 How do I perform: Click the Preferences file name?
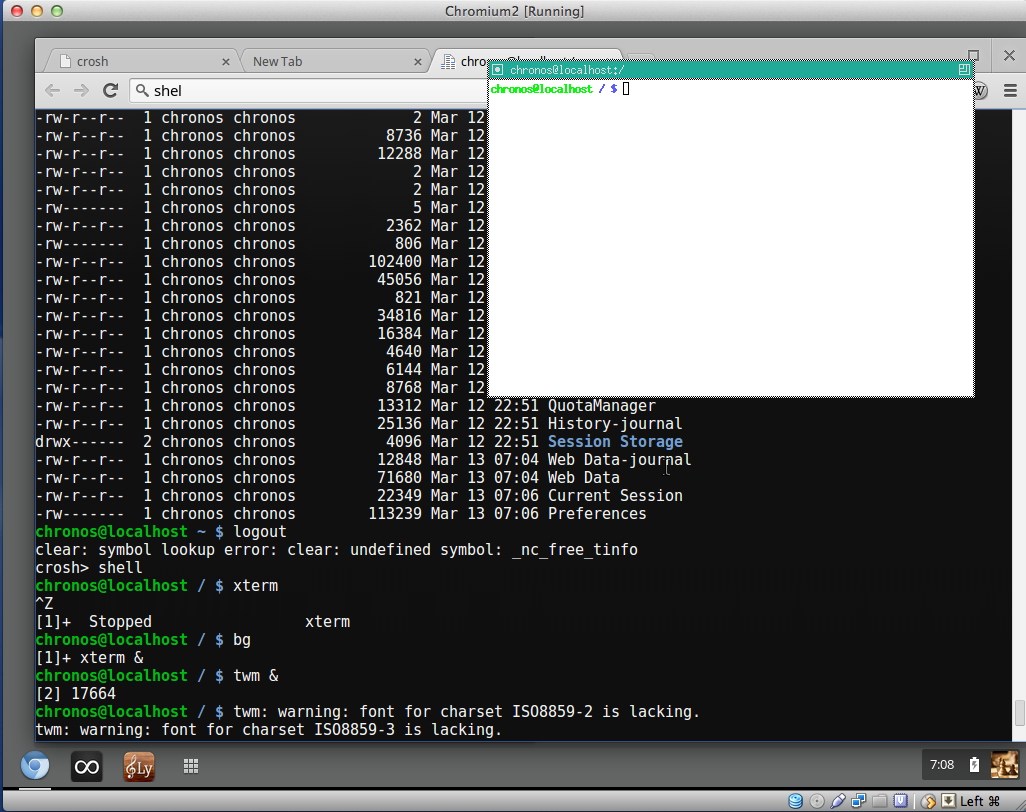[x=597, y=514]
